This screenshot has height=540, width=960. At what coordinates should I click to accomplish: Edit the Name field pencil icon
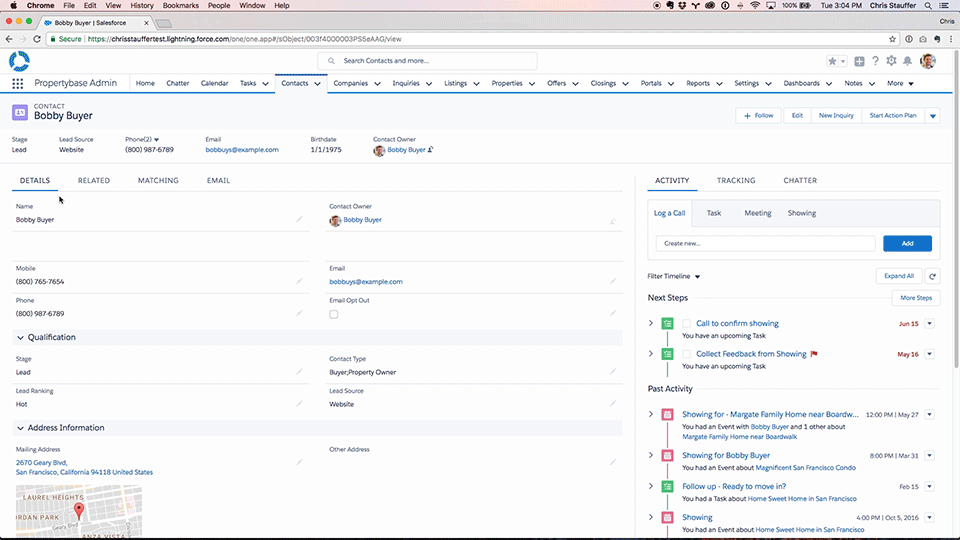(x=299, y=219)
